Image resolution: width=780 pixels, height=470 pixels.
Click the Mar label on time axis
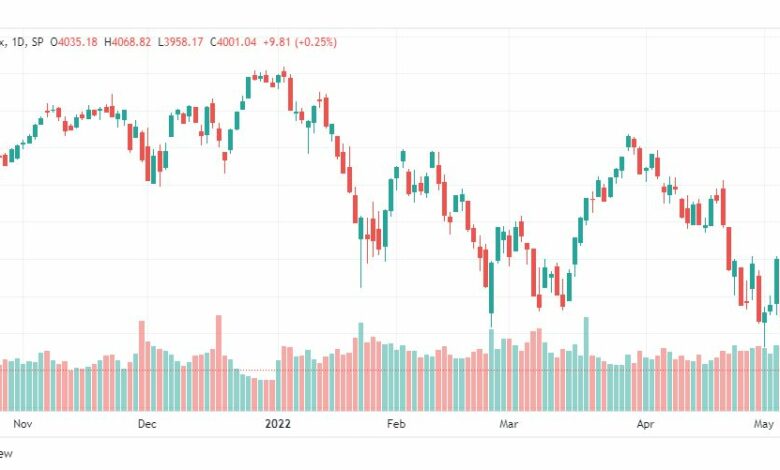pyautogui.click(x=508, y=424)
